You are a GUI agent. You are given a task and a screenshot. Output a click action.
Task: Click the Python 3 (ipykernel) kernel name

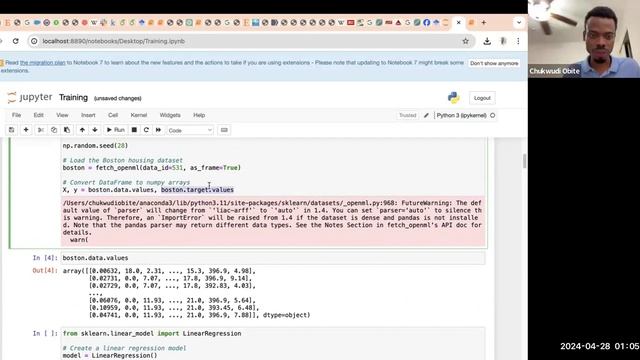point(461,116)
